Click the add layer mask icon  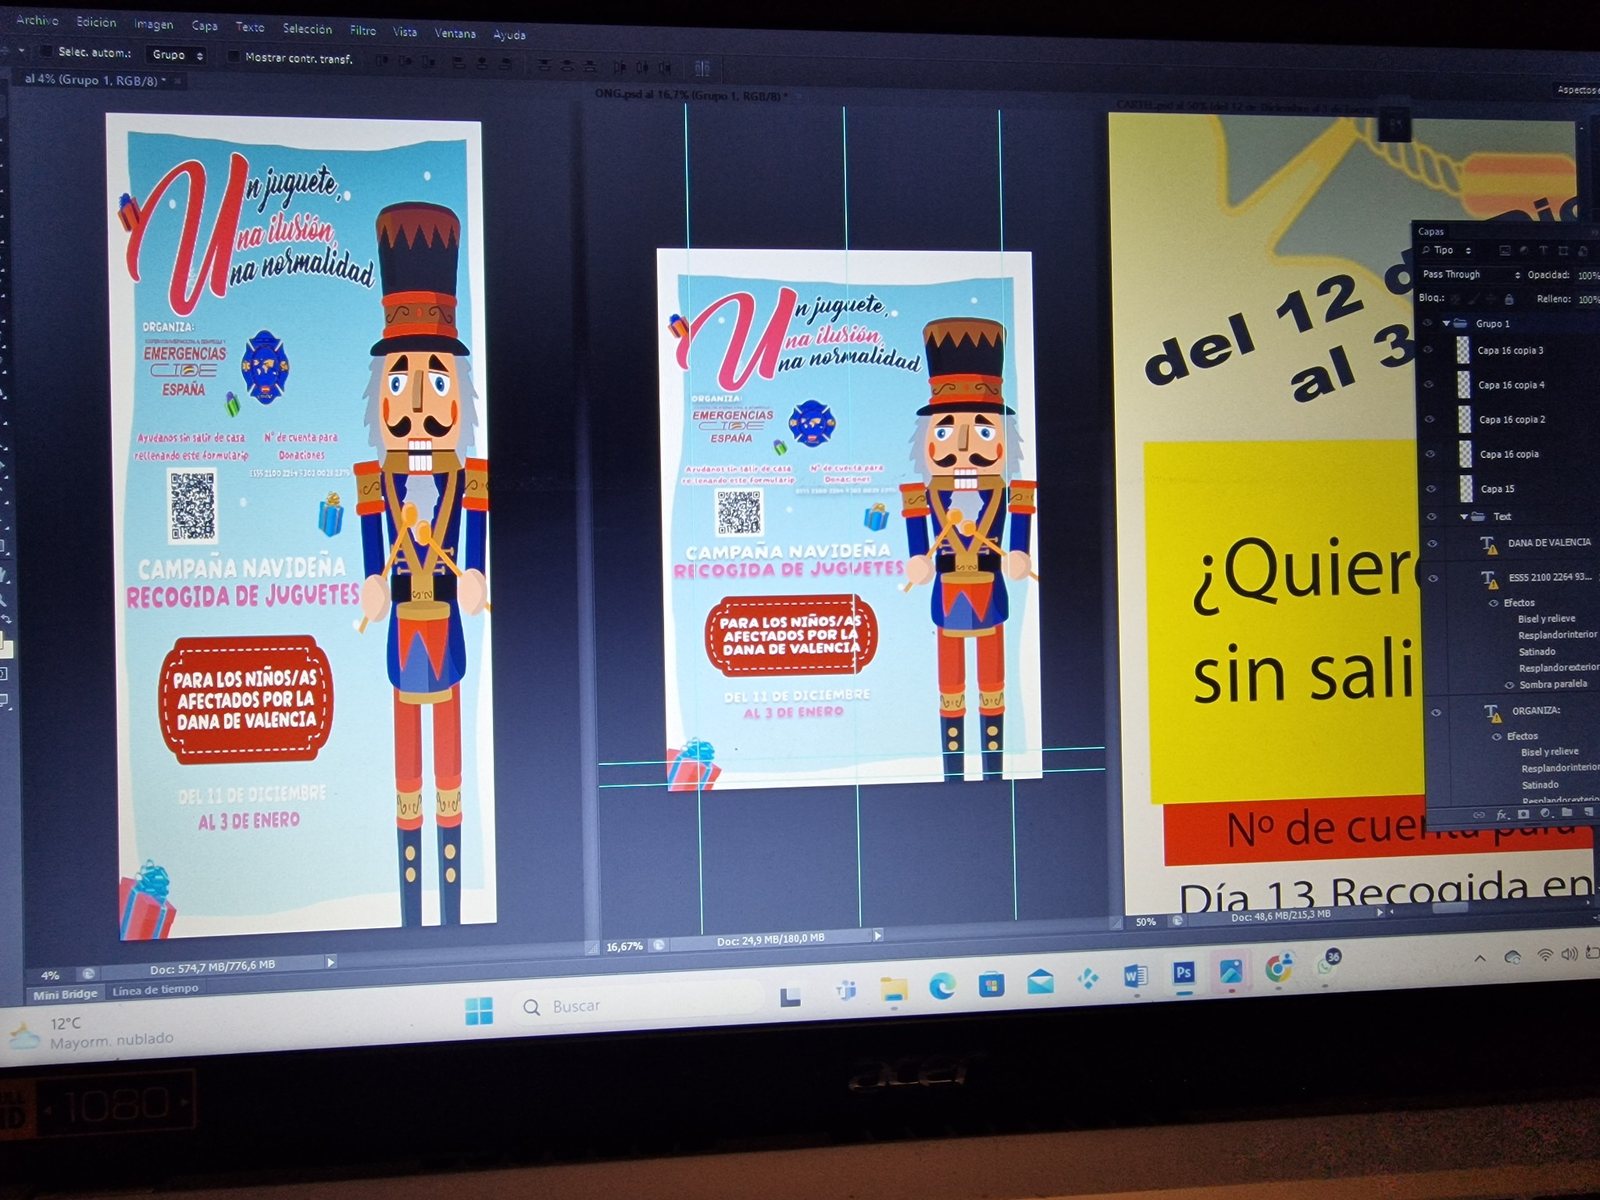pos(1523,814)
